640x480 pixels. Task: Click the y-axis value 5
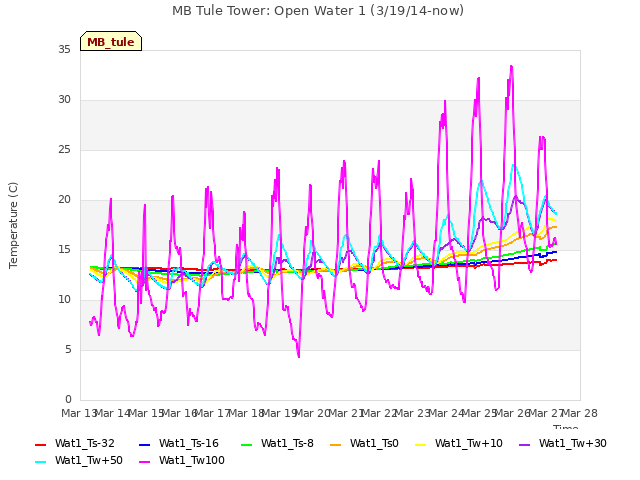click(x=68, y=349)
